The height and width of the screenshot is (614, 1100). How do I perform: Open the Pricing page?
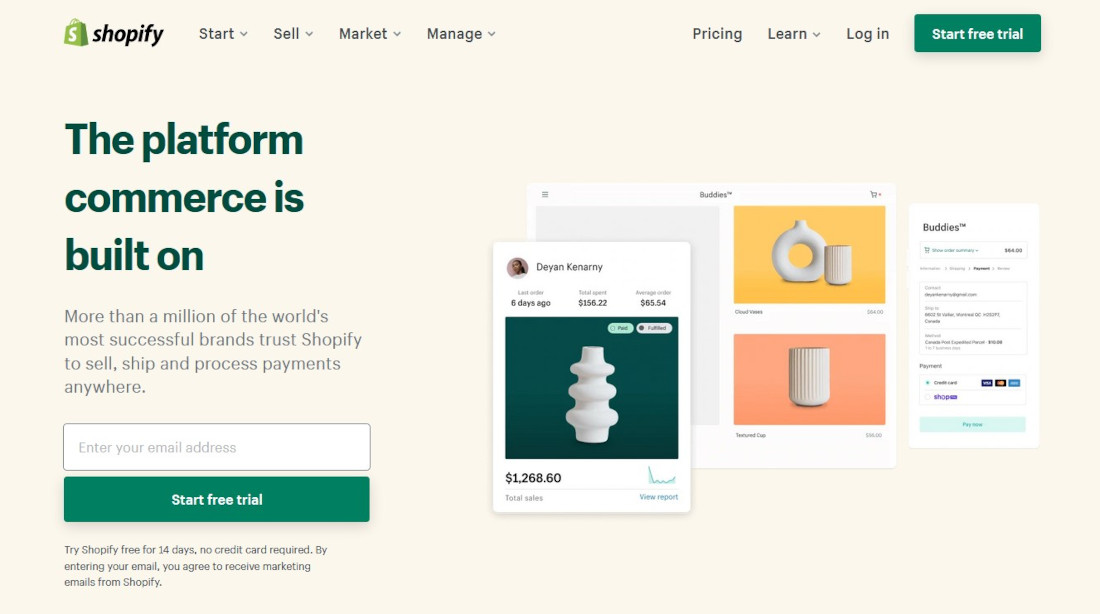(717, 34)
